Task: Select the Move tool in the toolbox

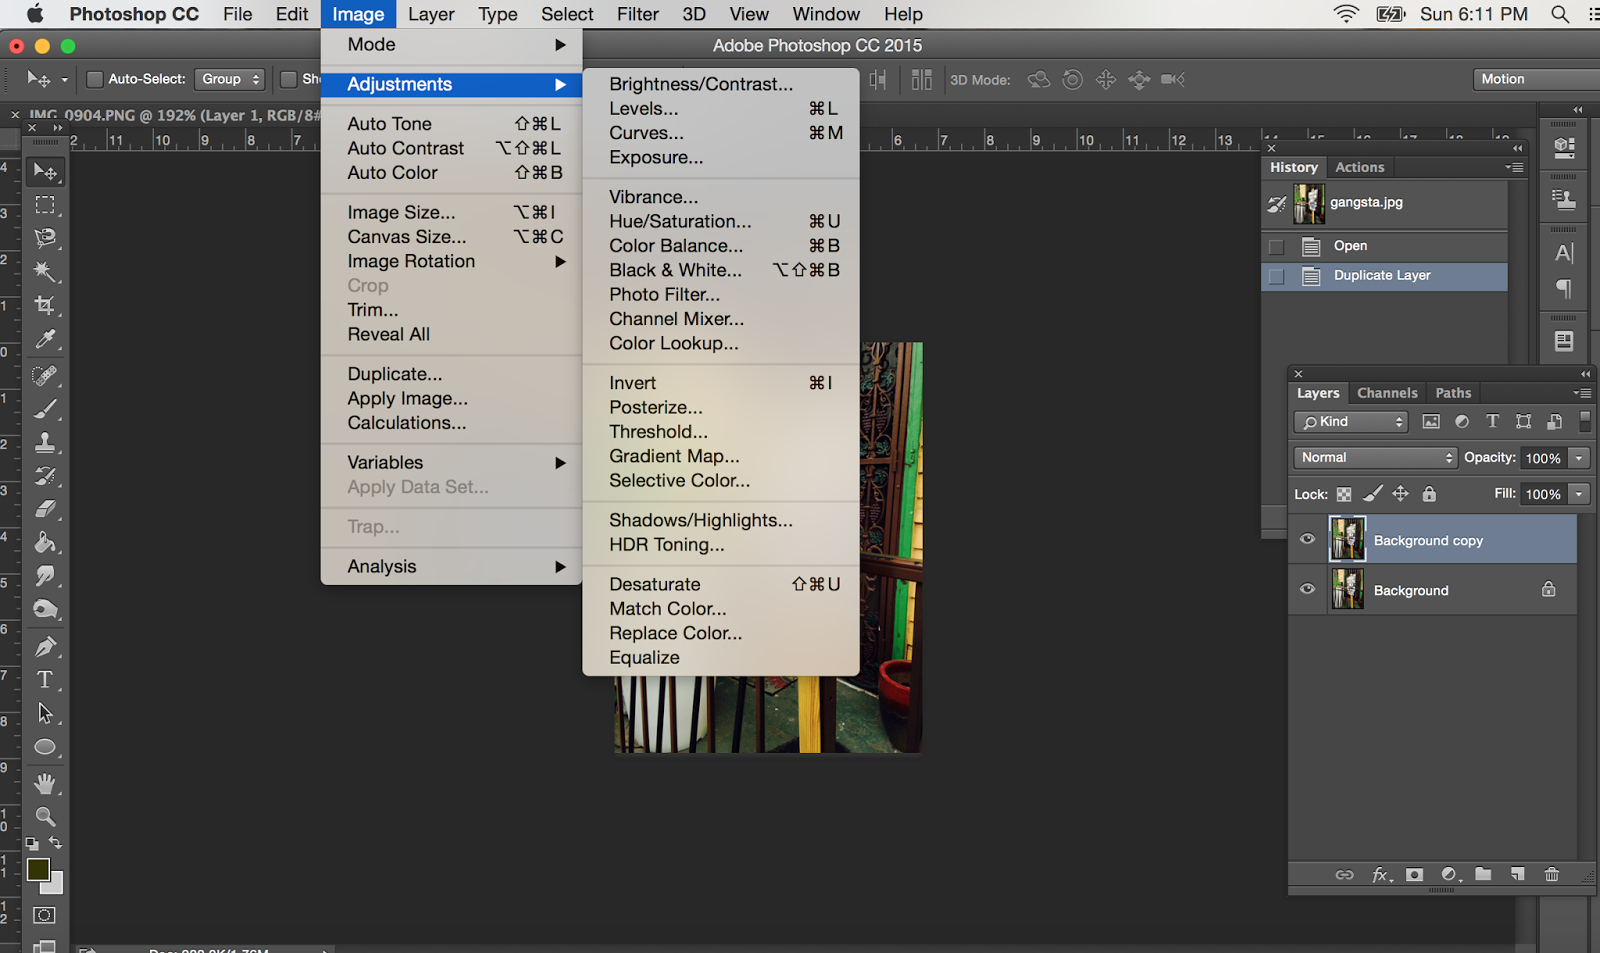Action: click(45, 172)
